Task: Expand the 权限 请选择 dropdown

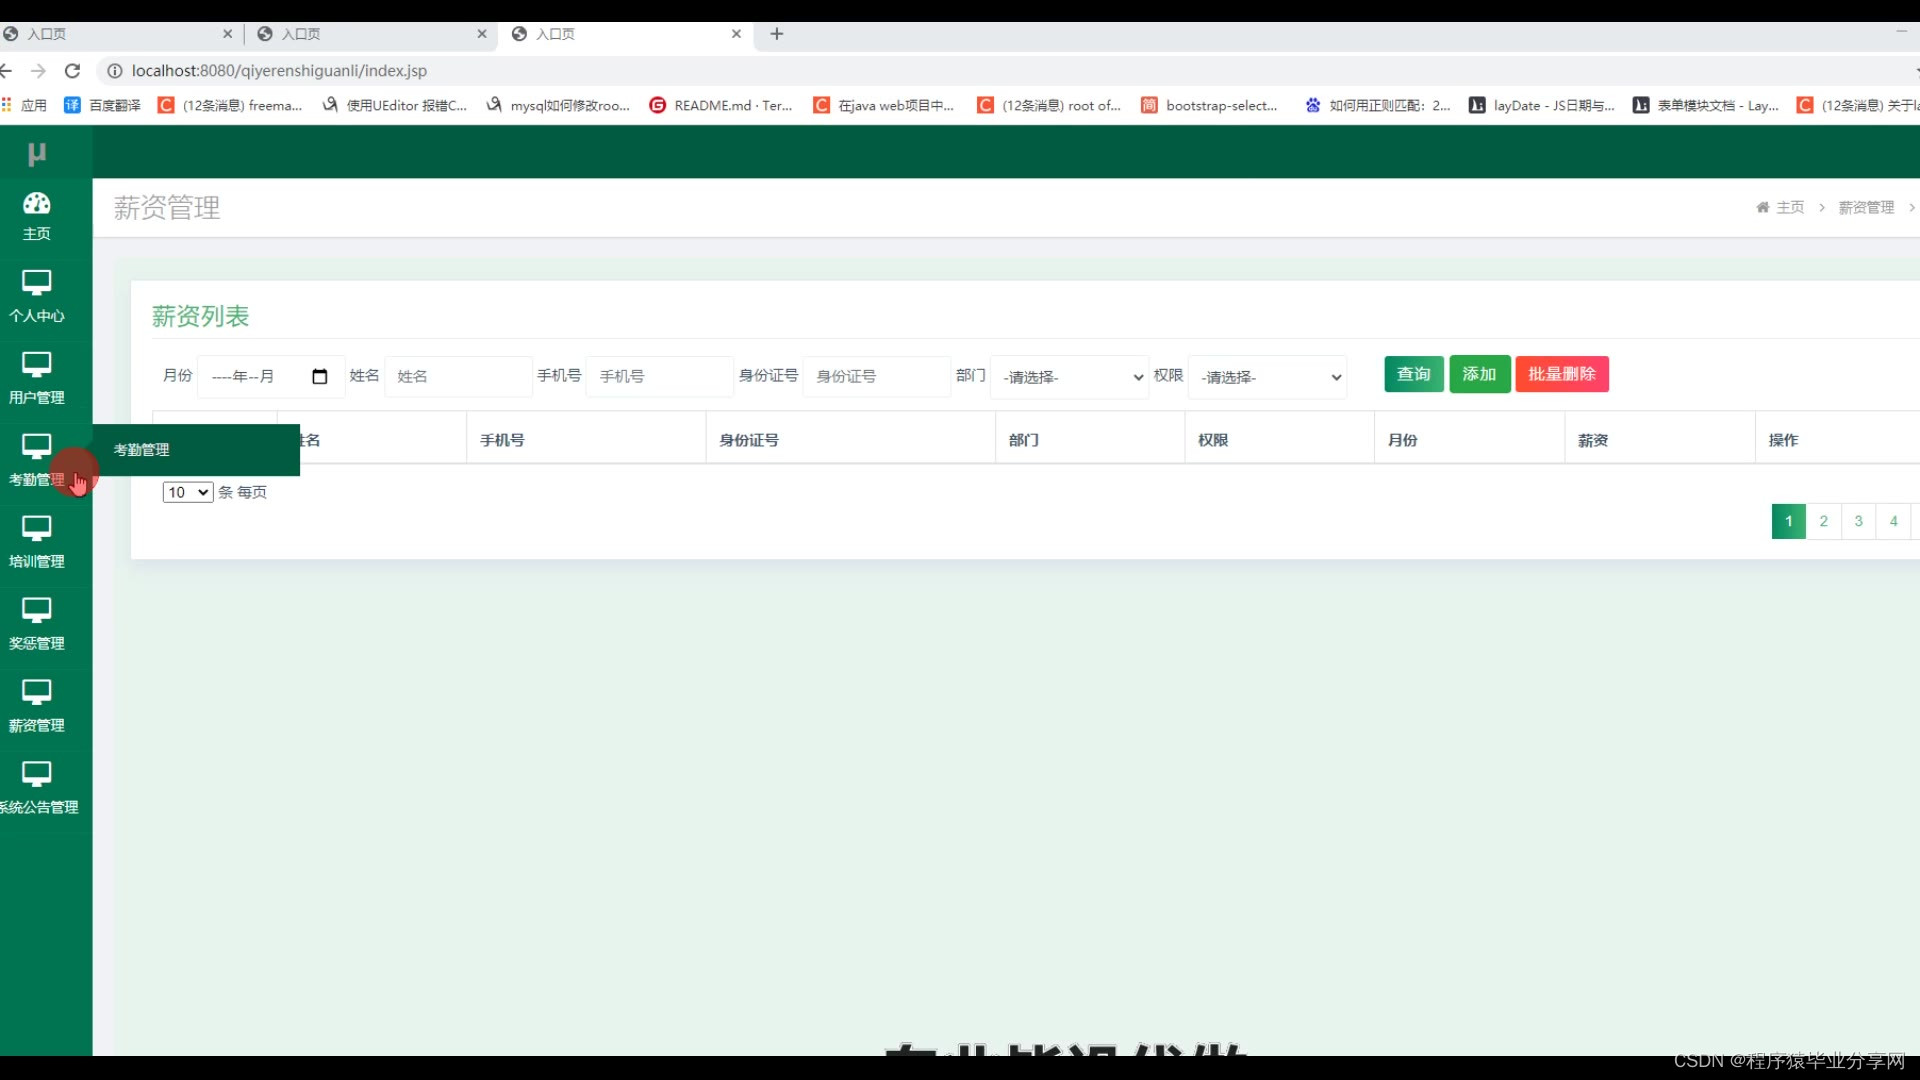Action: (1267, 377)
